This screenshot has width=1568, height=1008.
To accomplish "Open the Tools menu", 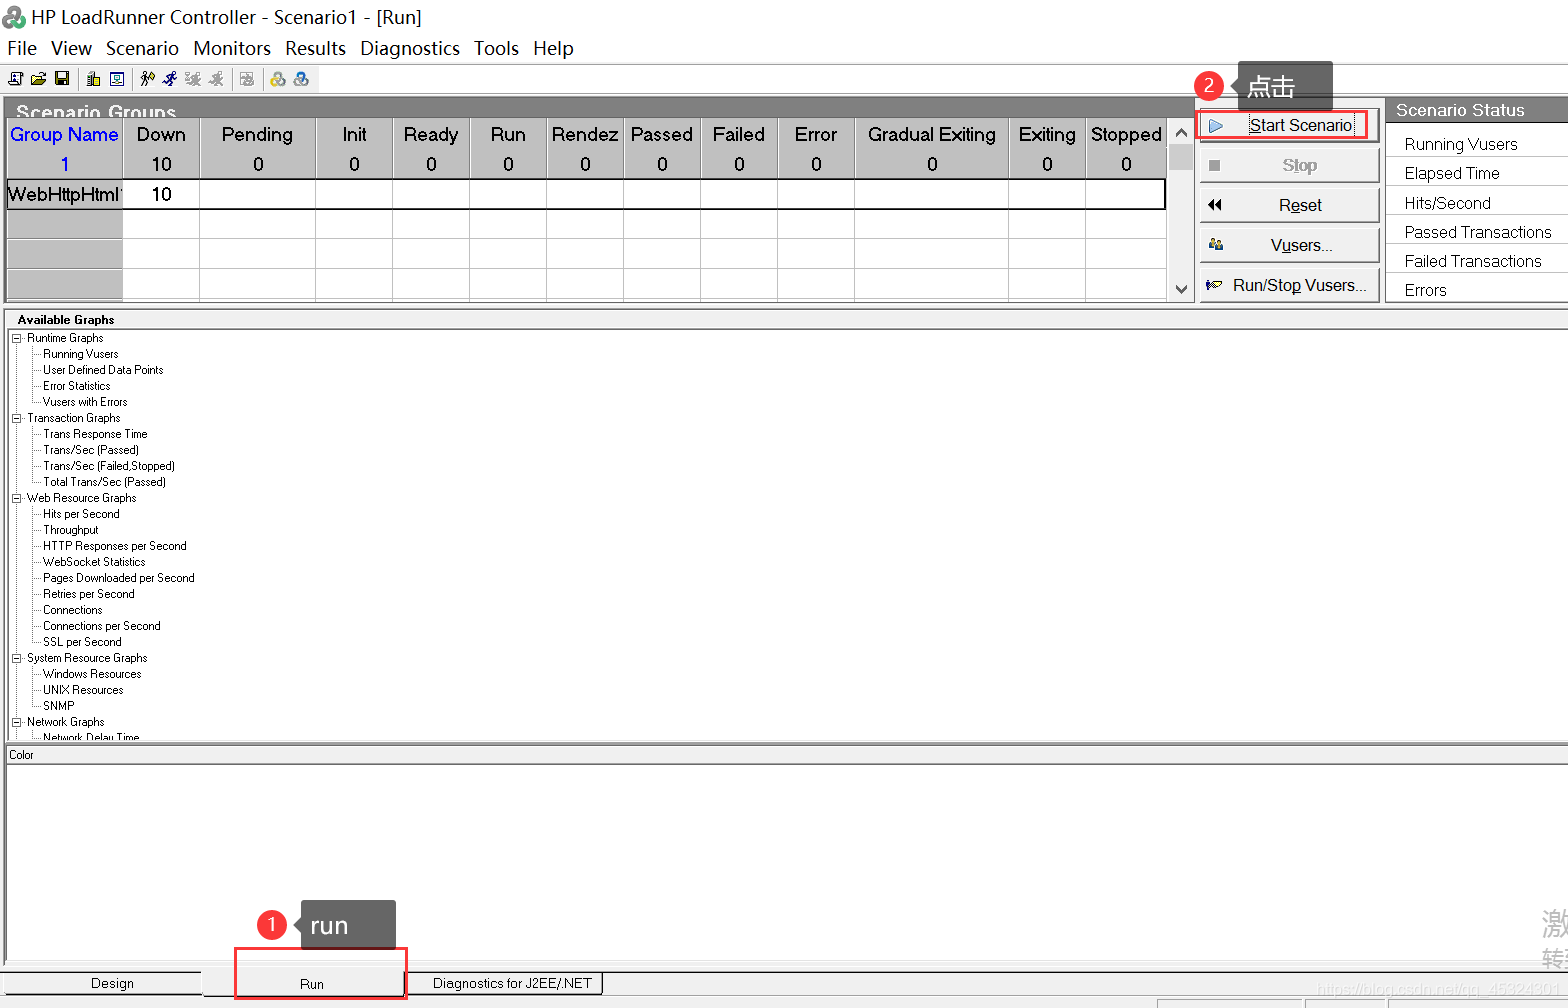I will tap(496, 48).
